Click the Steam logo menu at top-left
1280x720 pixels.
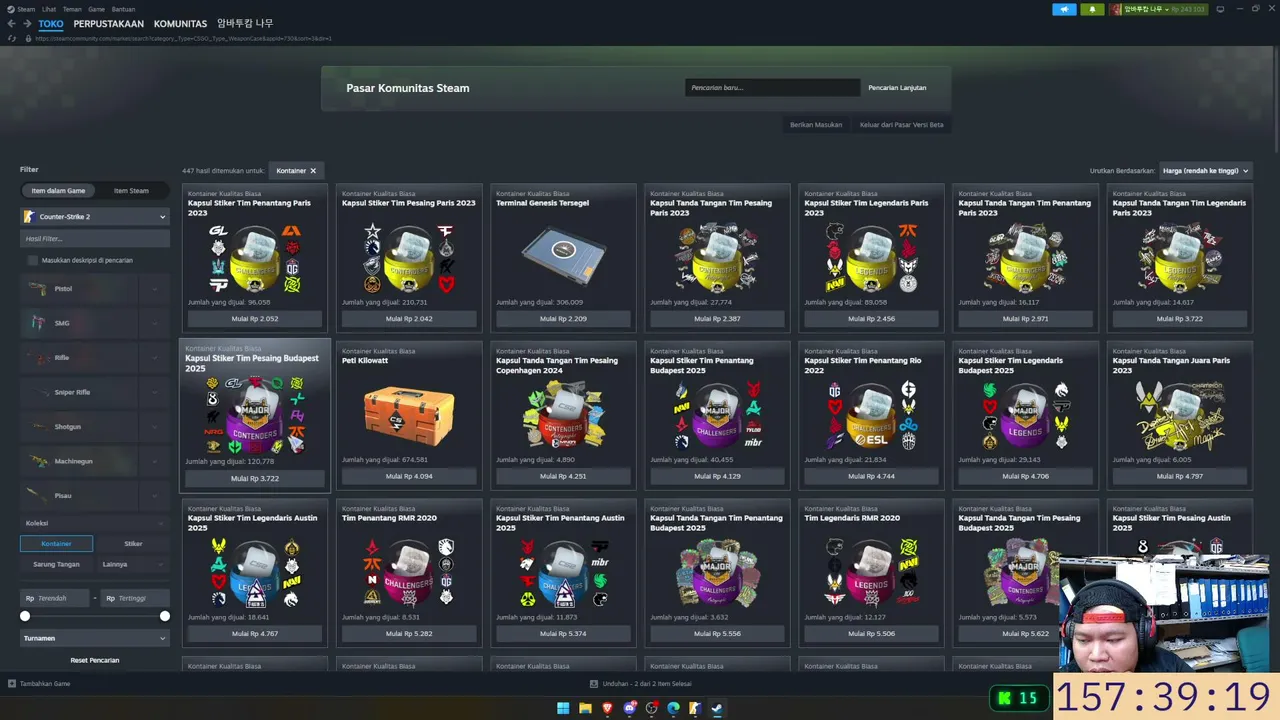(22, 9)
